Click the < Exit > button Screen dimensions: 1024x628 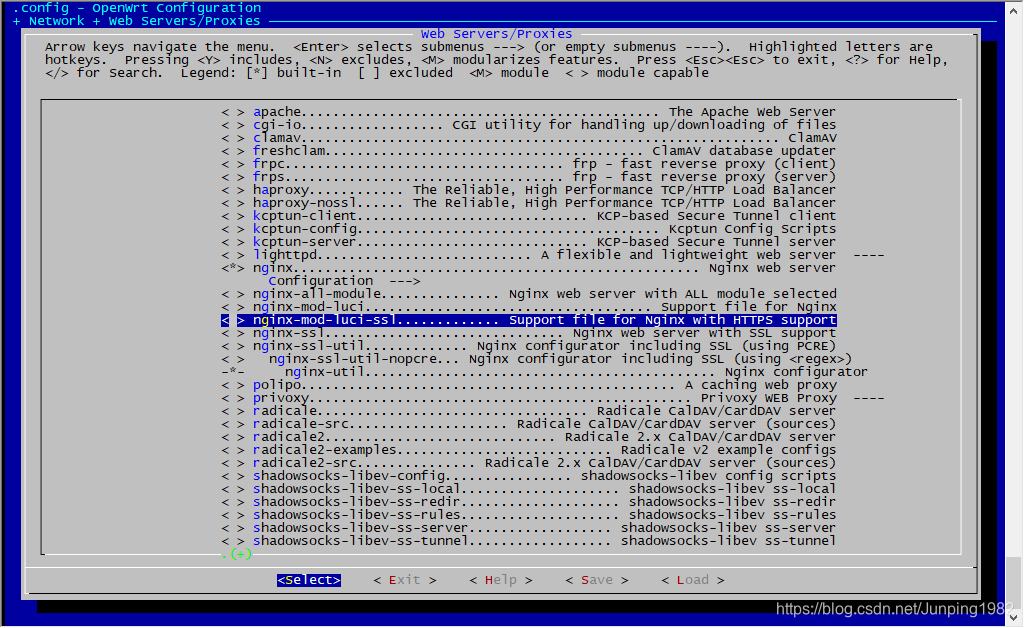[405, 580]
